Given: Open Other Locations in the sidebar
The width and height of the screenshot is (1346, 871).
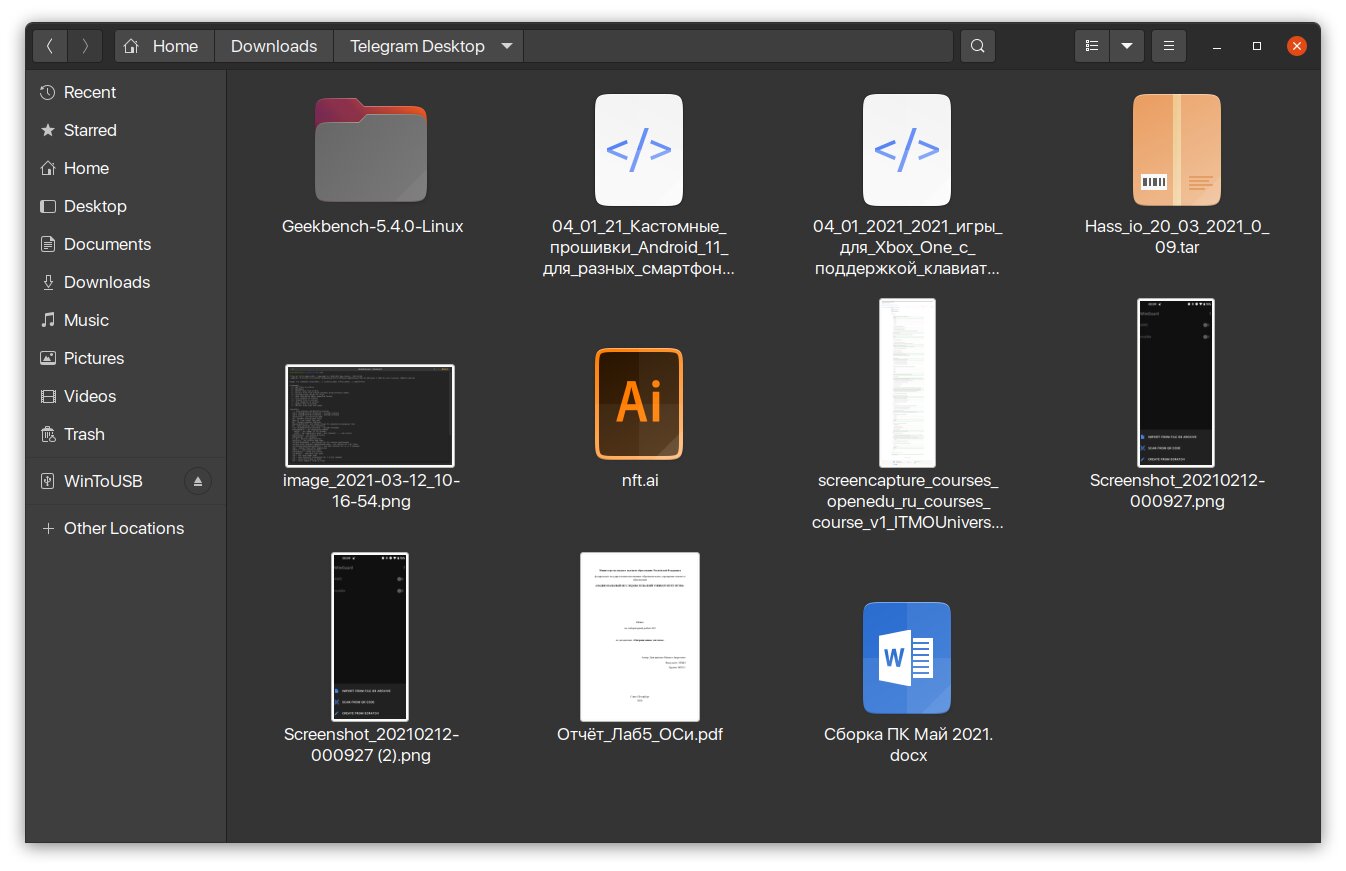Looking at the screenshot, I should tap(126, 528).
